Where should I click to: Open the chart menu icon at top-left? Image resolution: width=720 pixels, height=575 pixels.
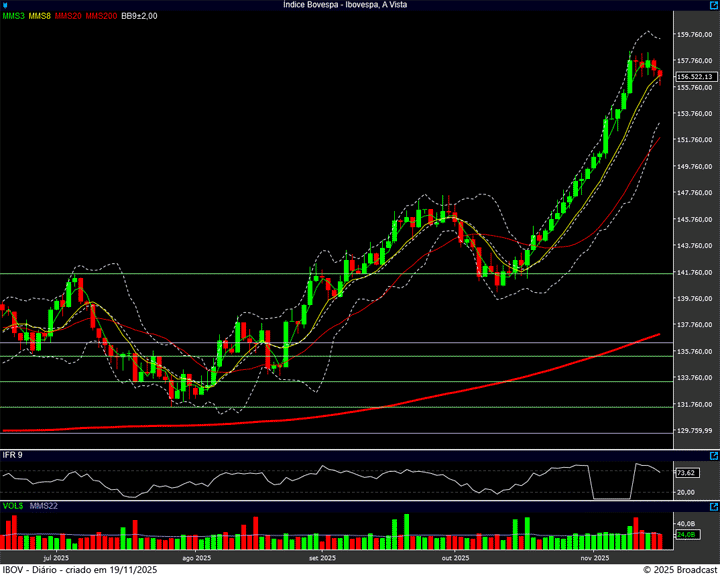click(x=6, y=5)
